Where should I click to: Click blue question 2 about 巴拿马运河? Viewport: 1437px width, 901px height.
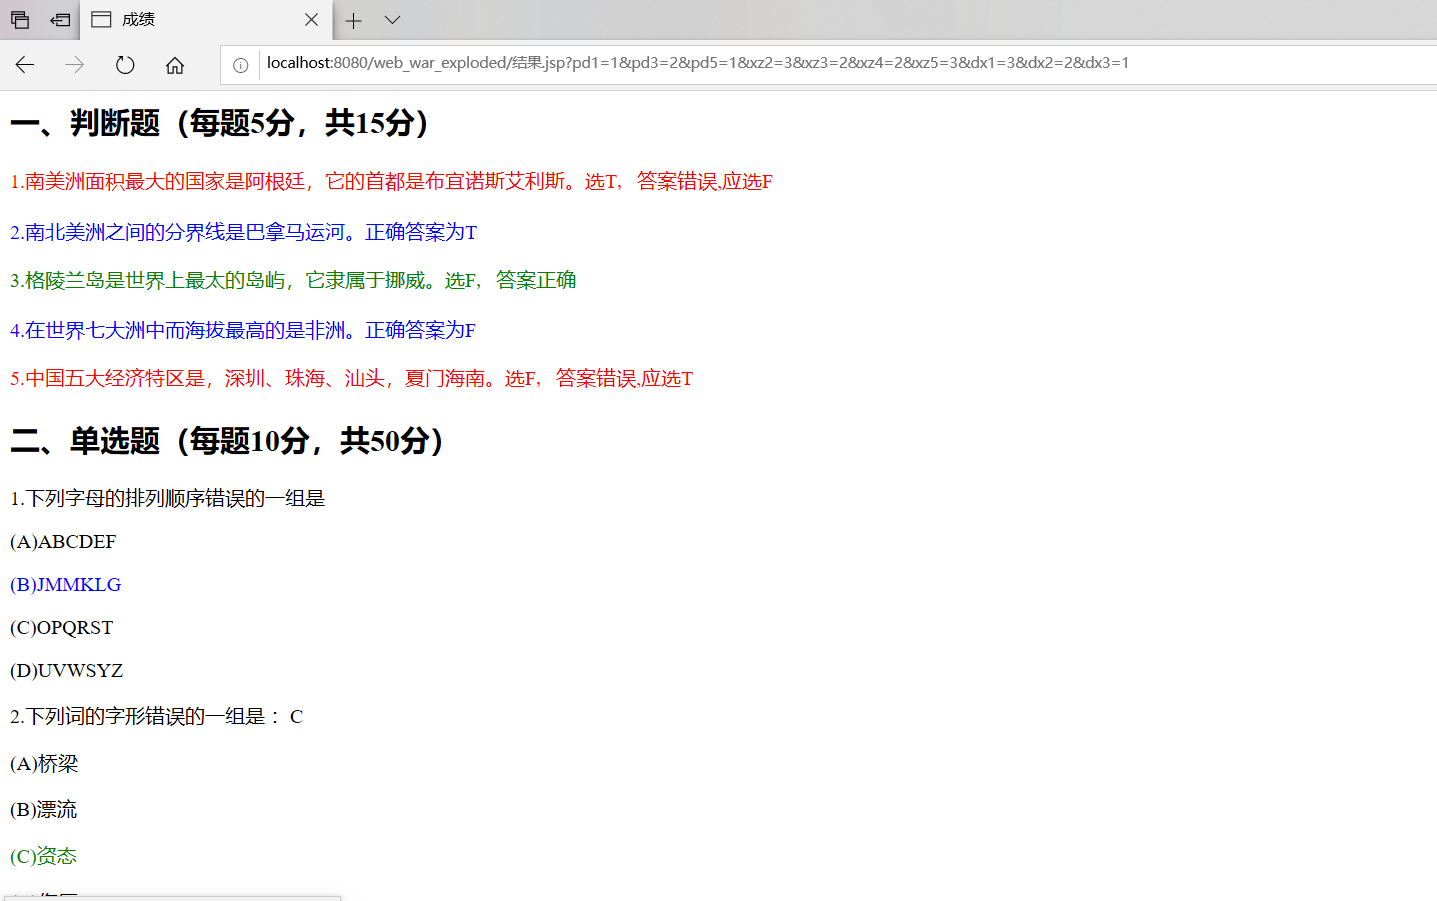[x=243, y=232]
